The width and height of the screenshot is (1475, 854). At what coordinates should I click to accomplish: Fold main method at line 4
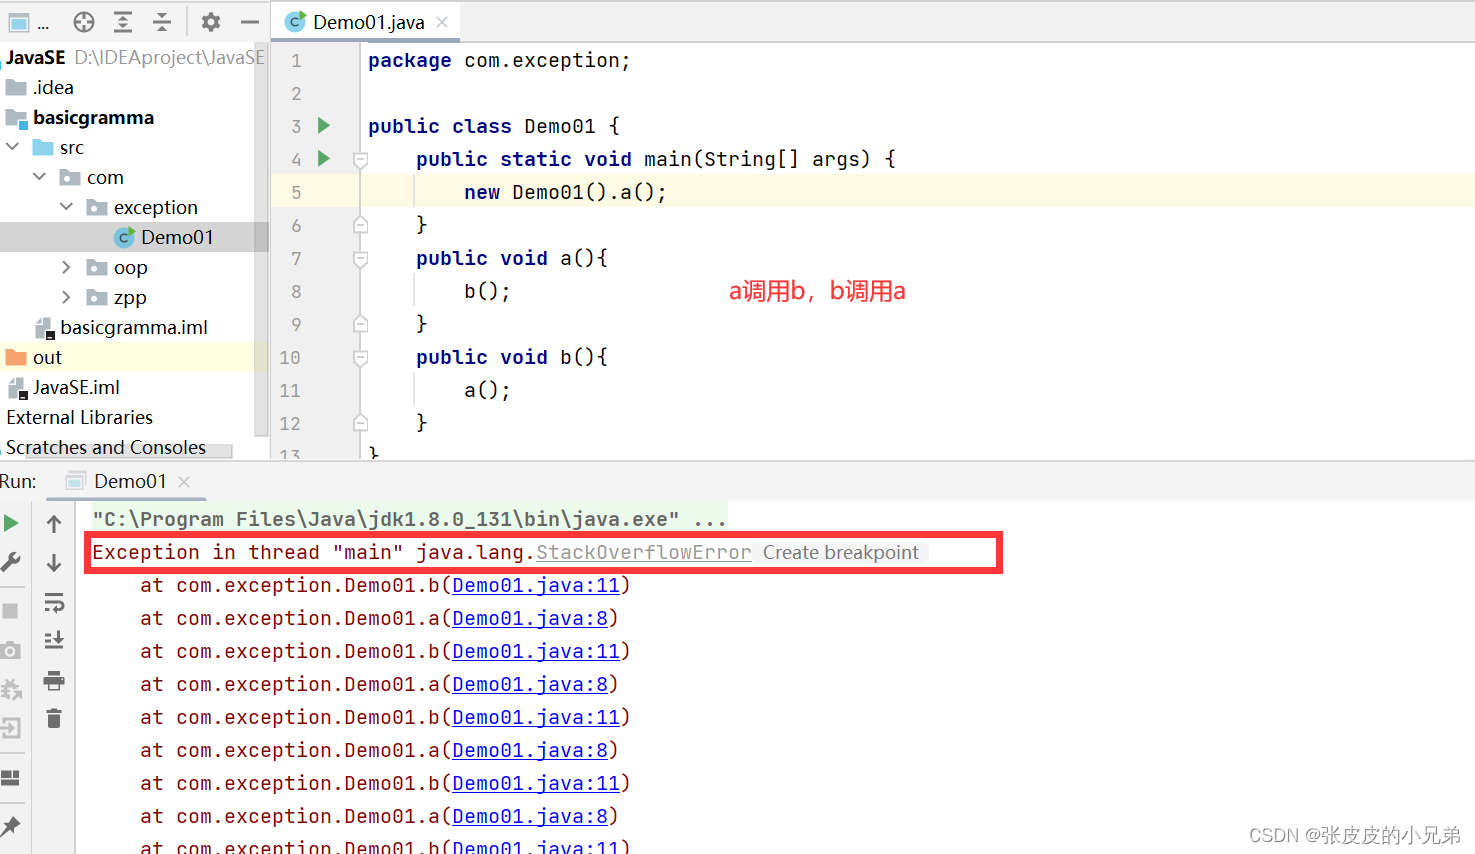pyautogui.click(x=361, y=159)
